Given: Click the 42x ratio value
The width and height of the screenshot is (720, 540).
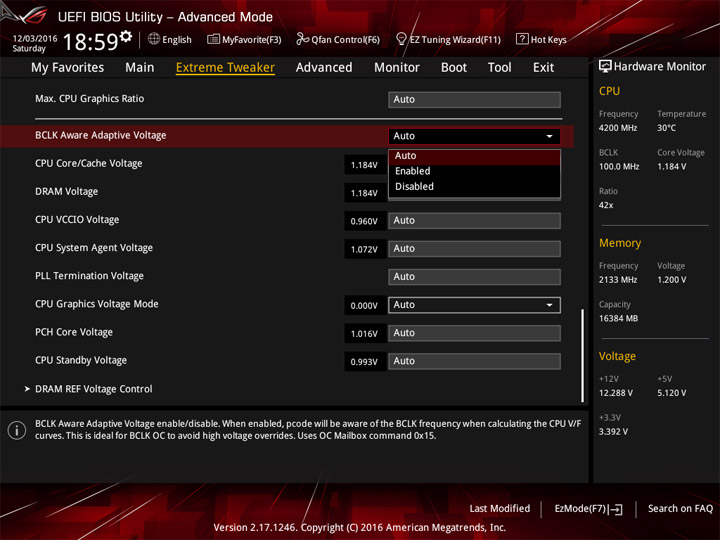Looking at the screenshot, I should click(x=606, y=205).
